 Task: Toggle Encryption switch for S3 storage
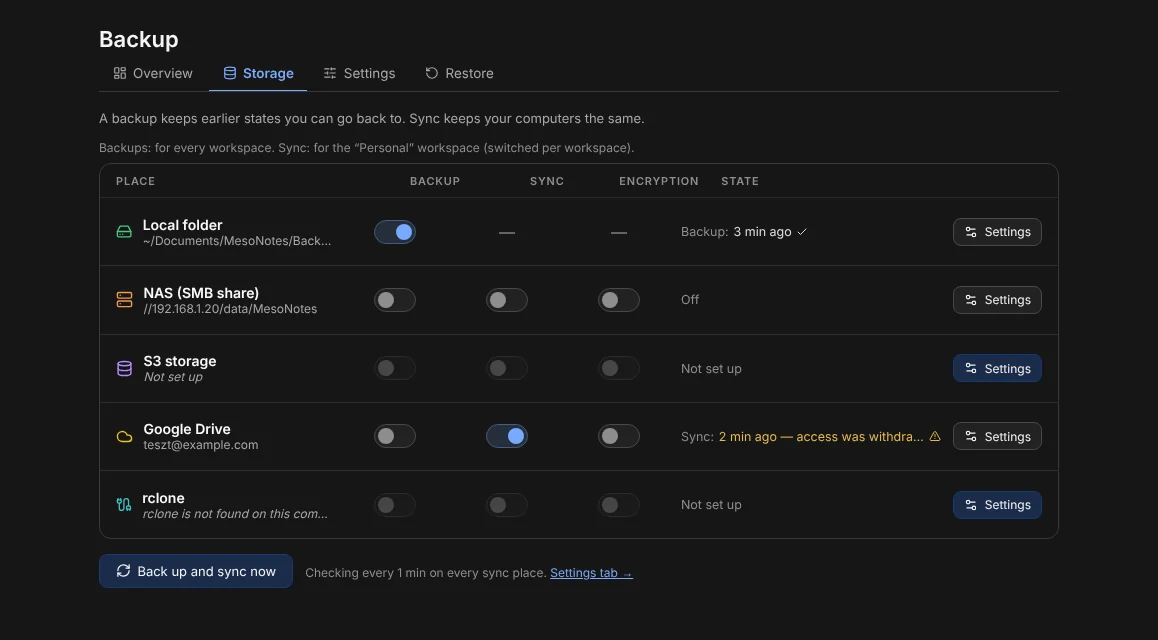click(619, 368)
